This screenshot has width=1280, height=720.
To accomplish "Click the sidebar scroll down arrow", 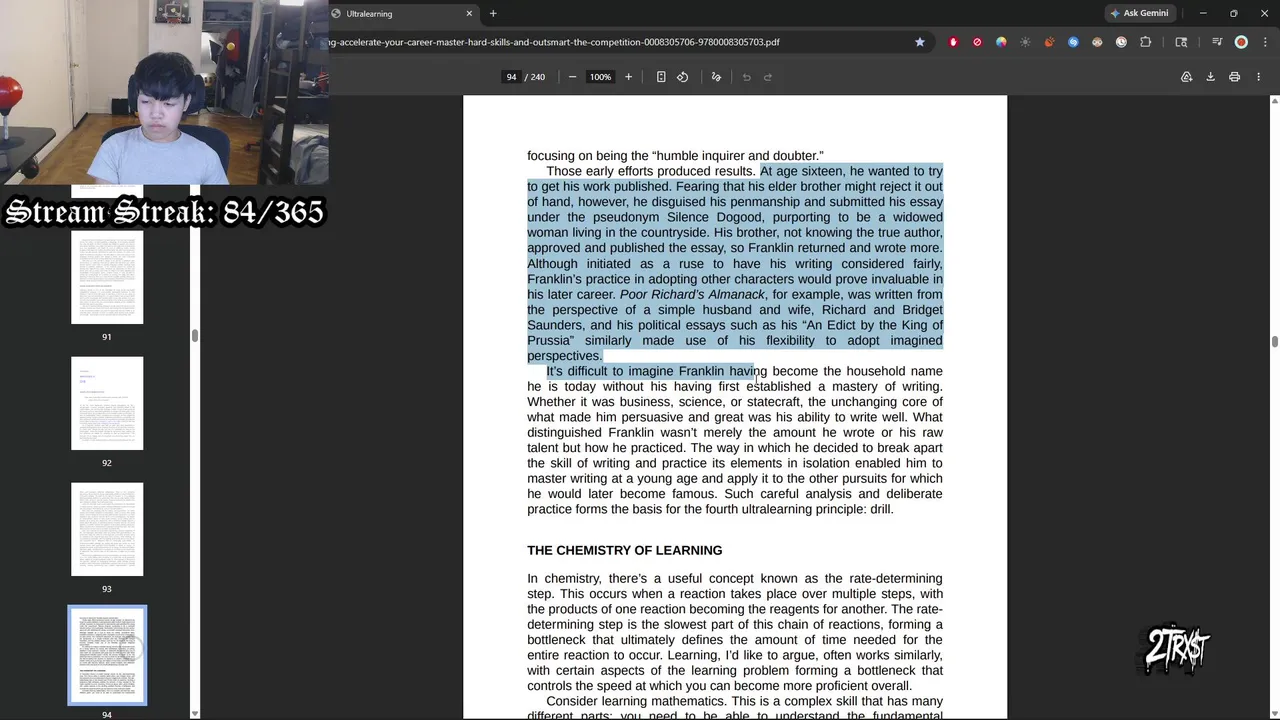I will tap(195, 714).
